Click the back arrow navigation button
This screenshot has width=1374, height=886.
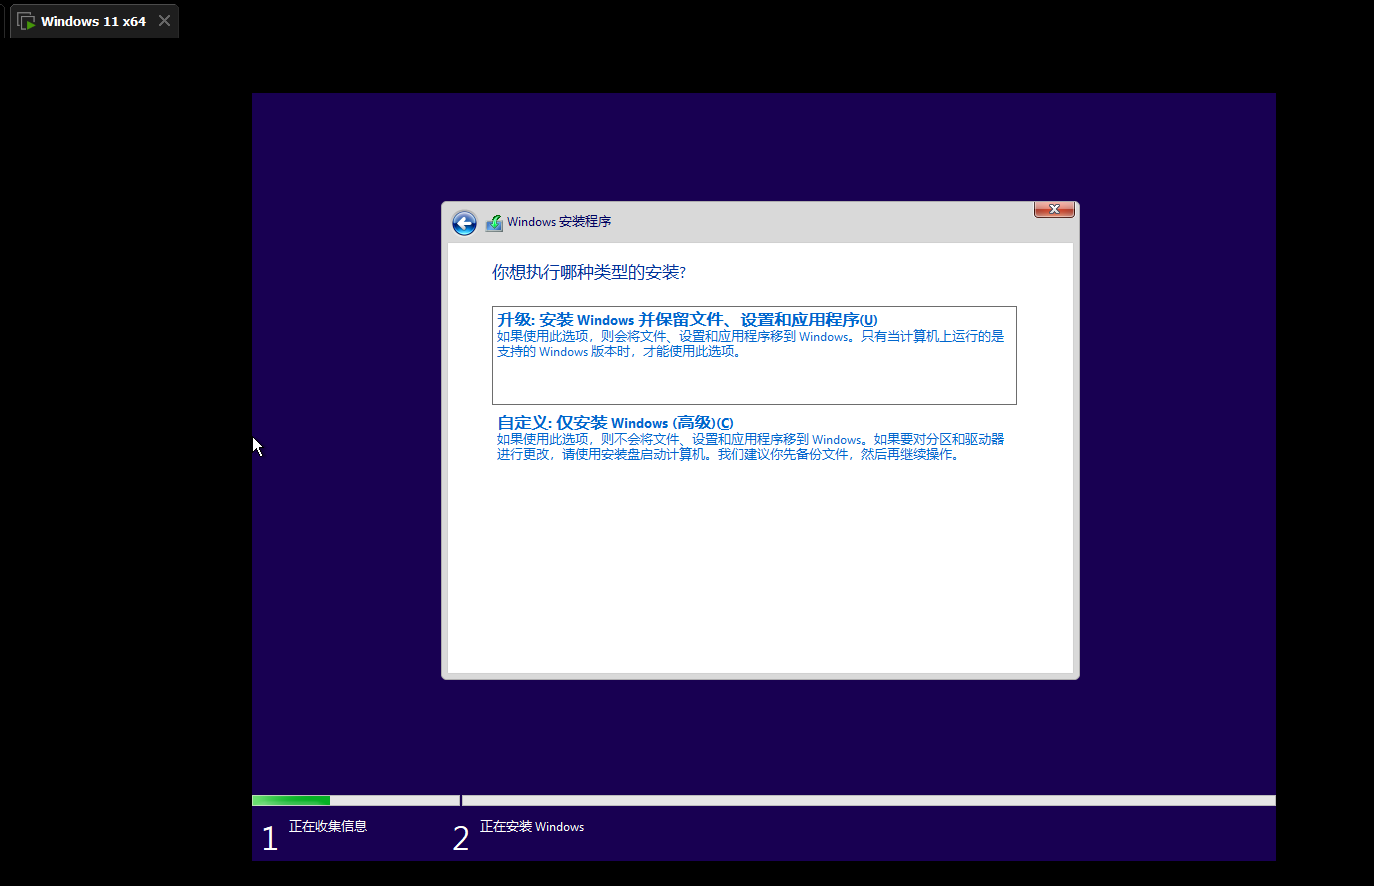[x=464, y=222]
